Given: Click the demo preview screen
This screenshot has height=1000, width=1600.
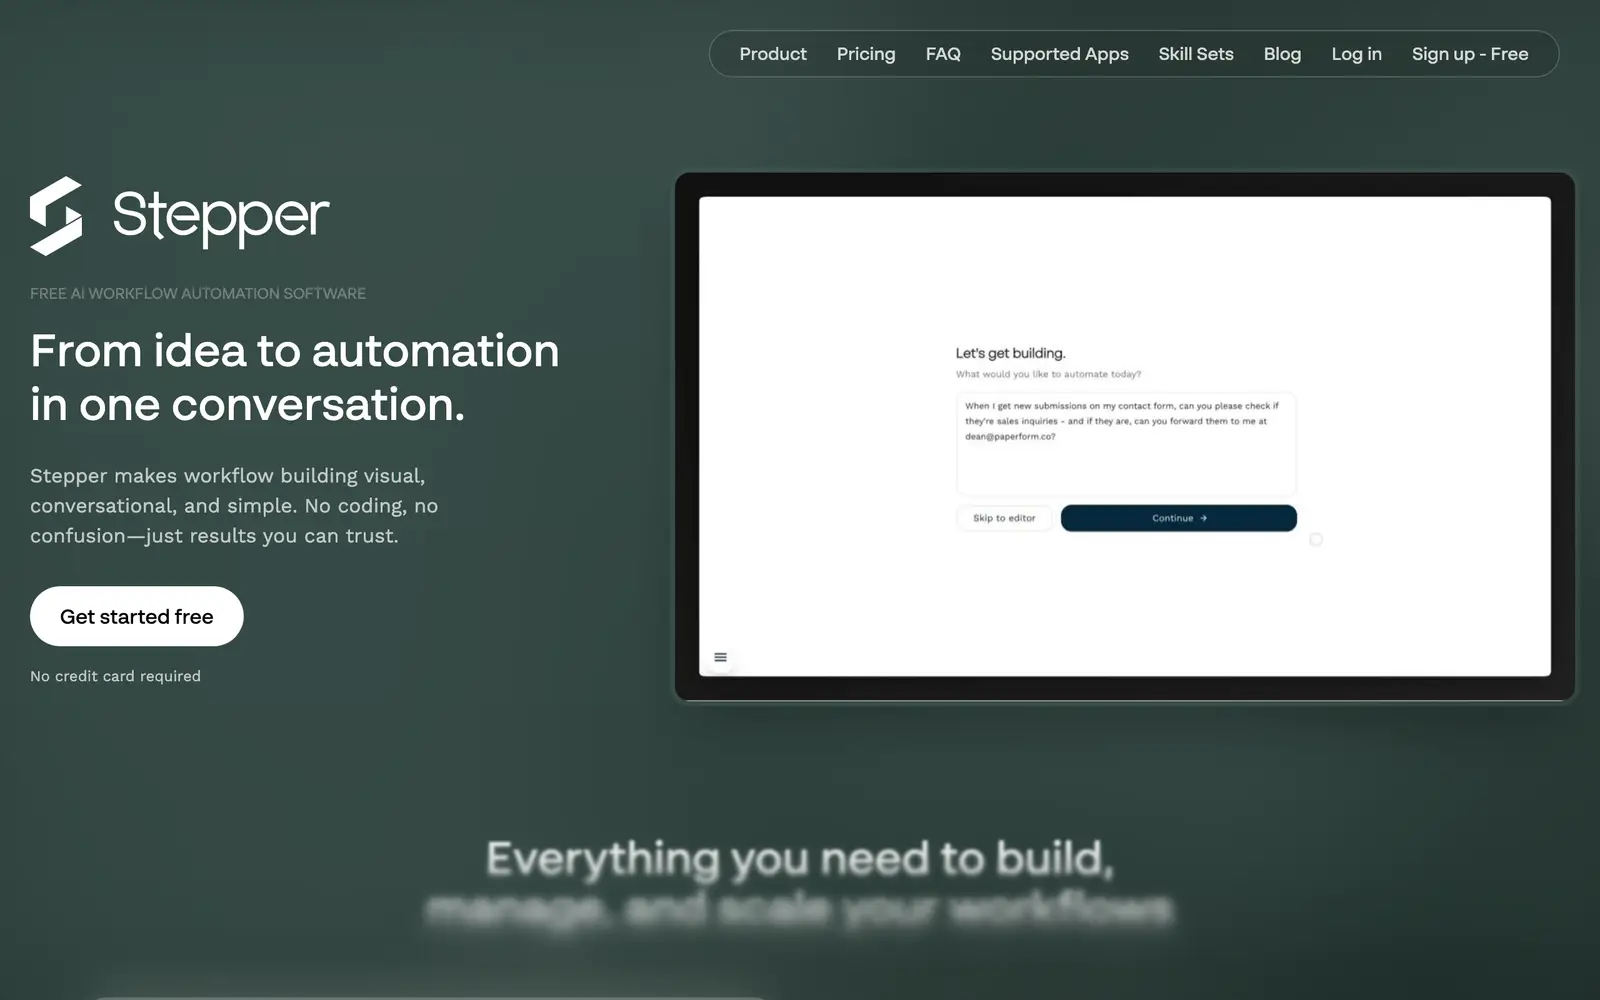Looking at the screenshot, I should 1125,436.
